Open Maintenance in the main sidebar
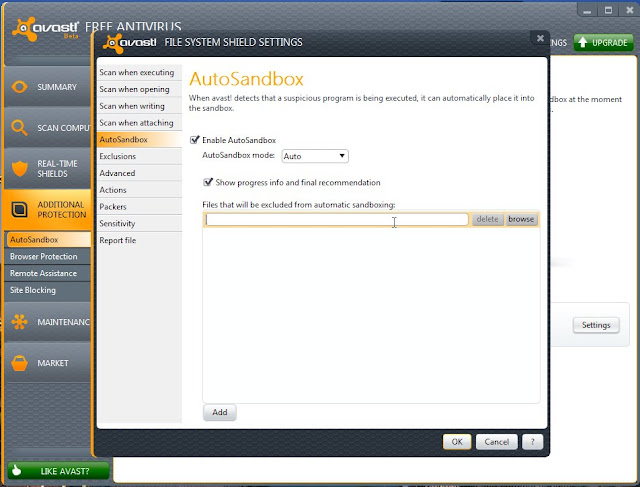 pyautogui.click(x=48, y=322)
